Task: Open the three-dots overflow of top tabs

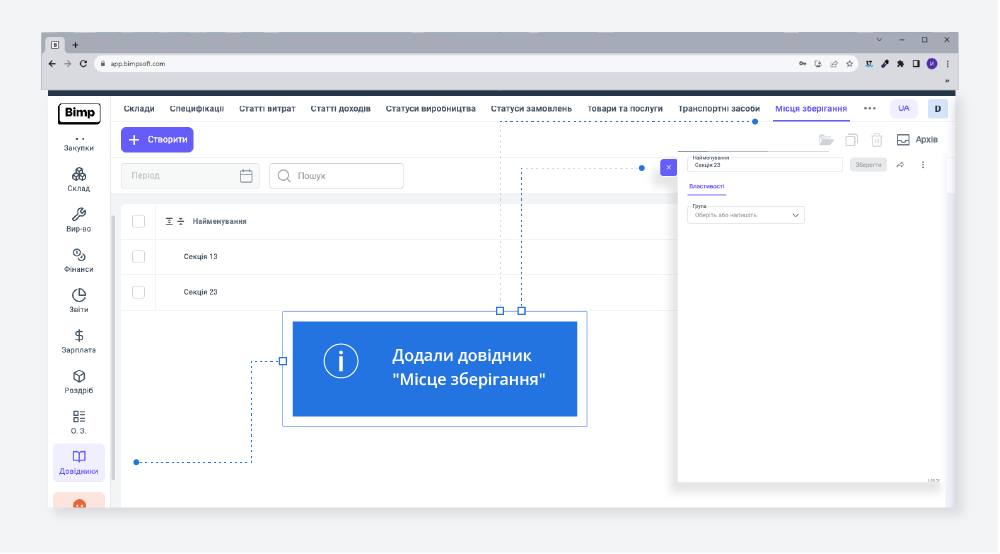Action: 869,108
